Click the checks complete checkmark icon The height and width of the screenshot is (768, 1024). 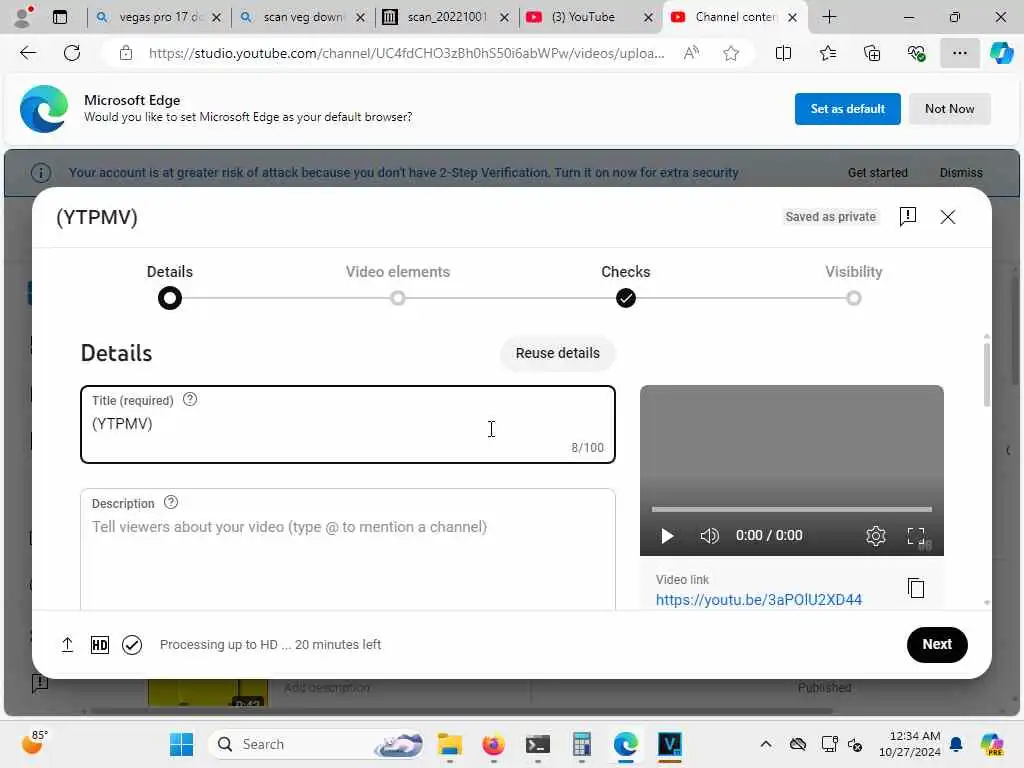[x=132, y=645]
